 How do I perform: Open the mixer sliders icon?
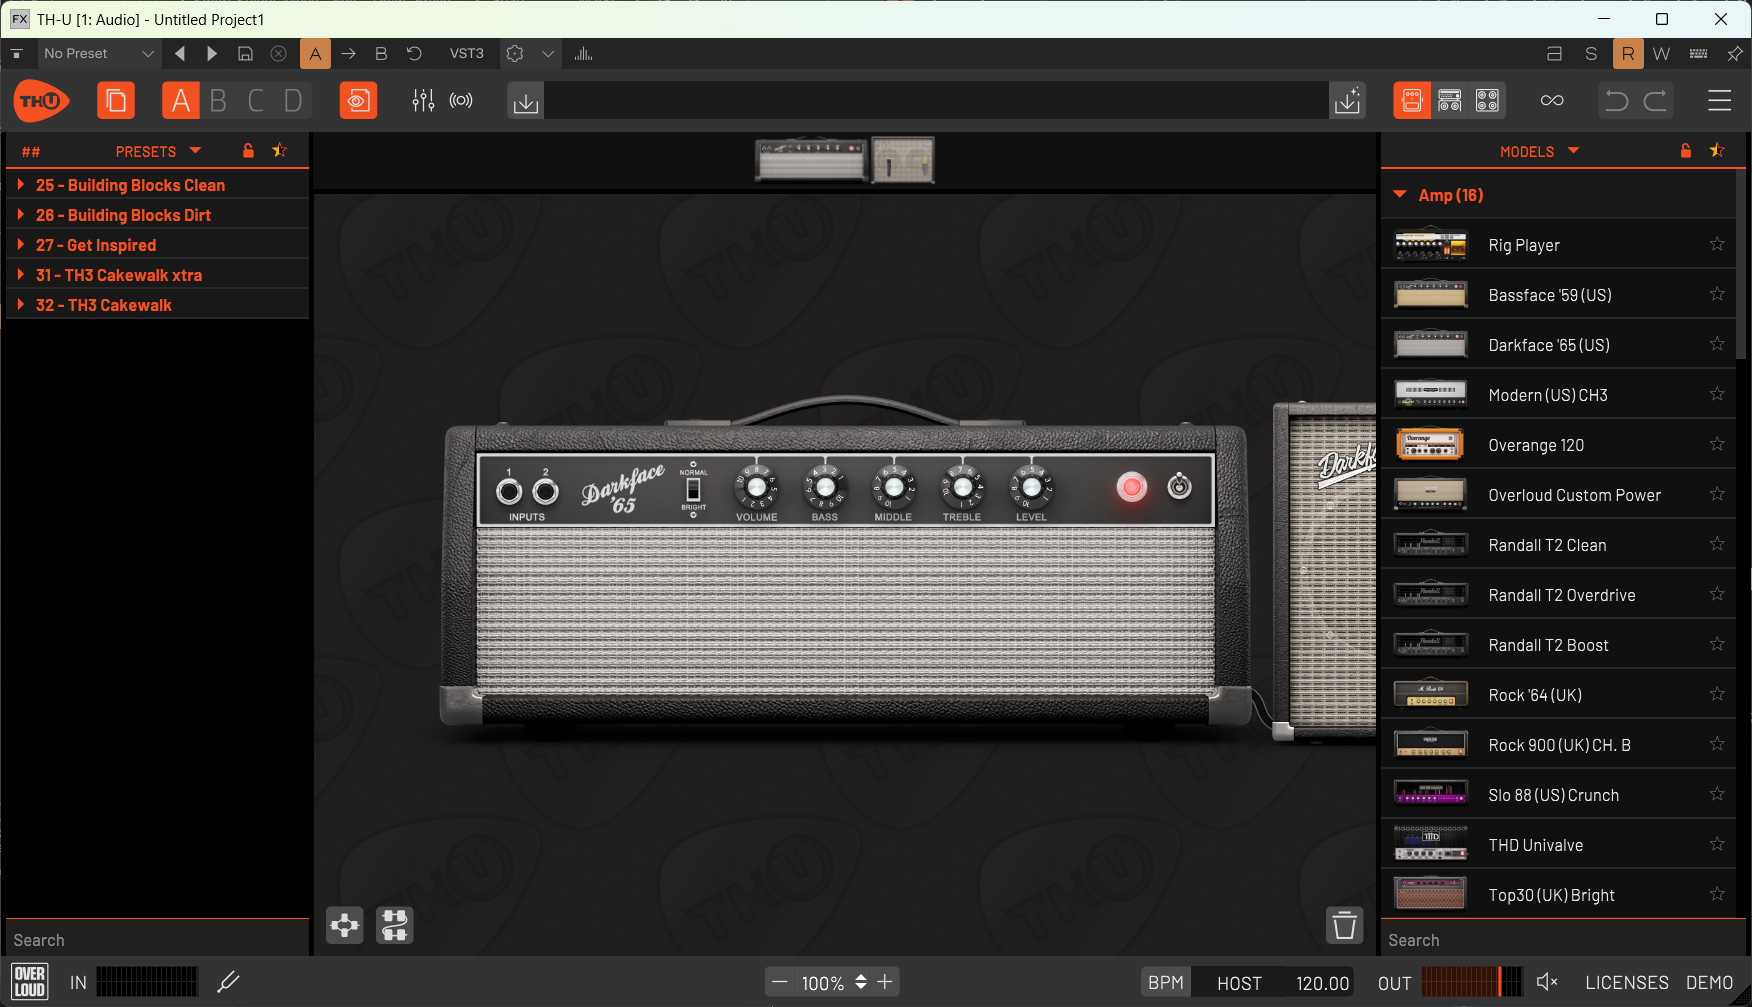[423, 101]
